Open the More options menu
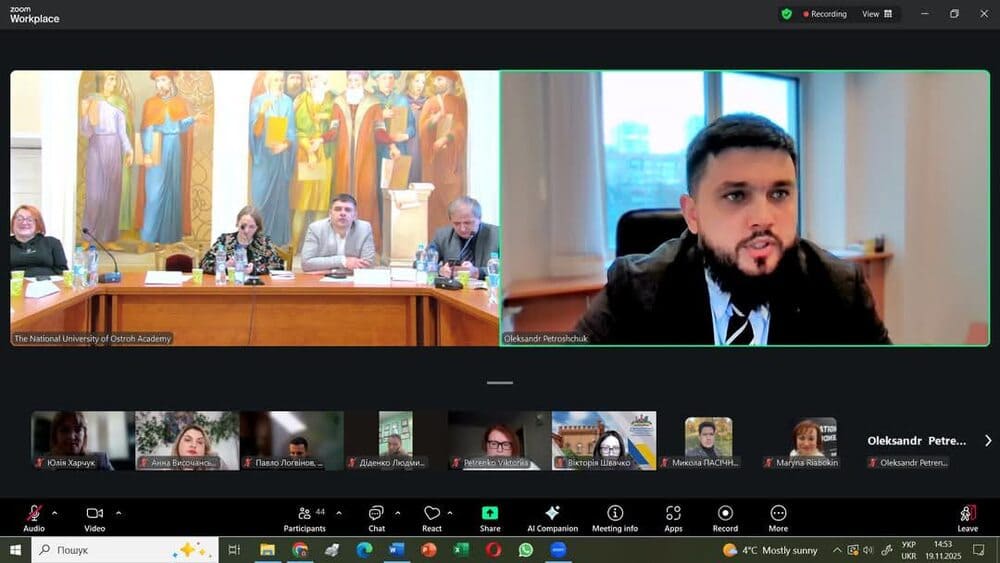The image size is (1000, 563). [778, 518]
